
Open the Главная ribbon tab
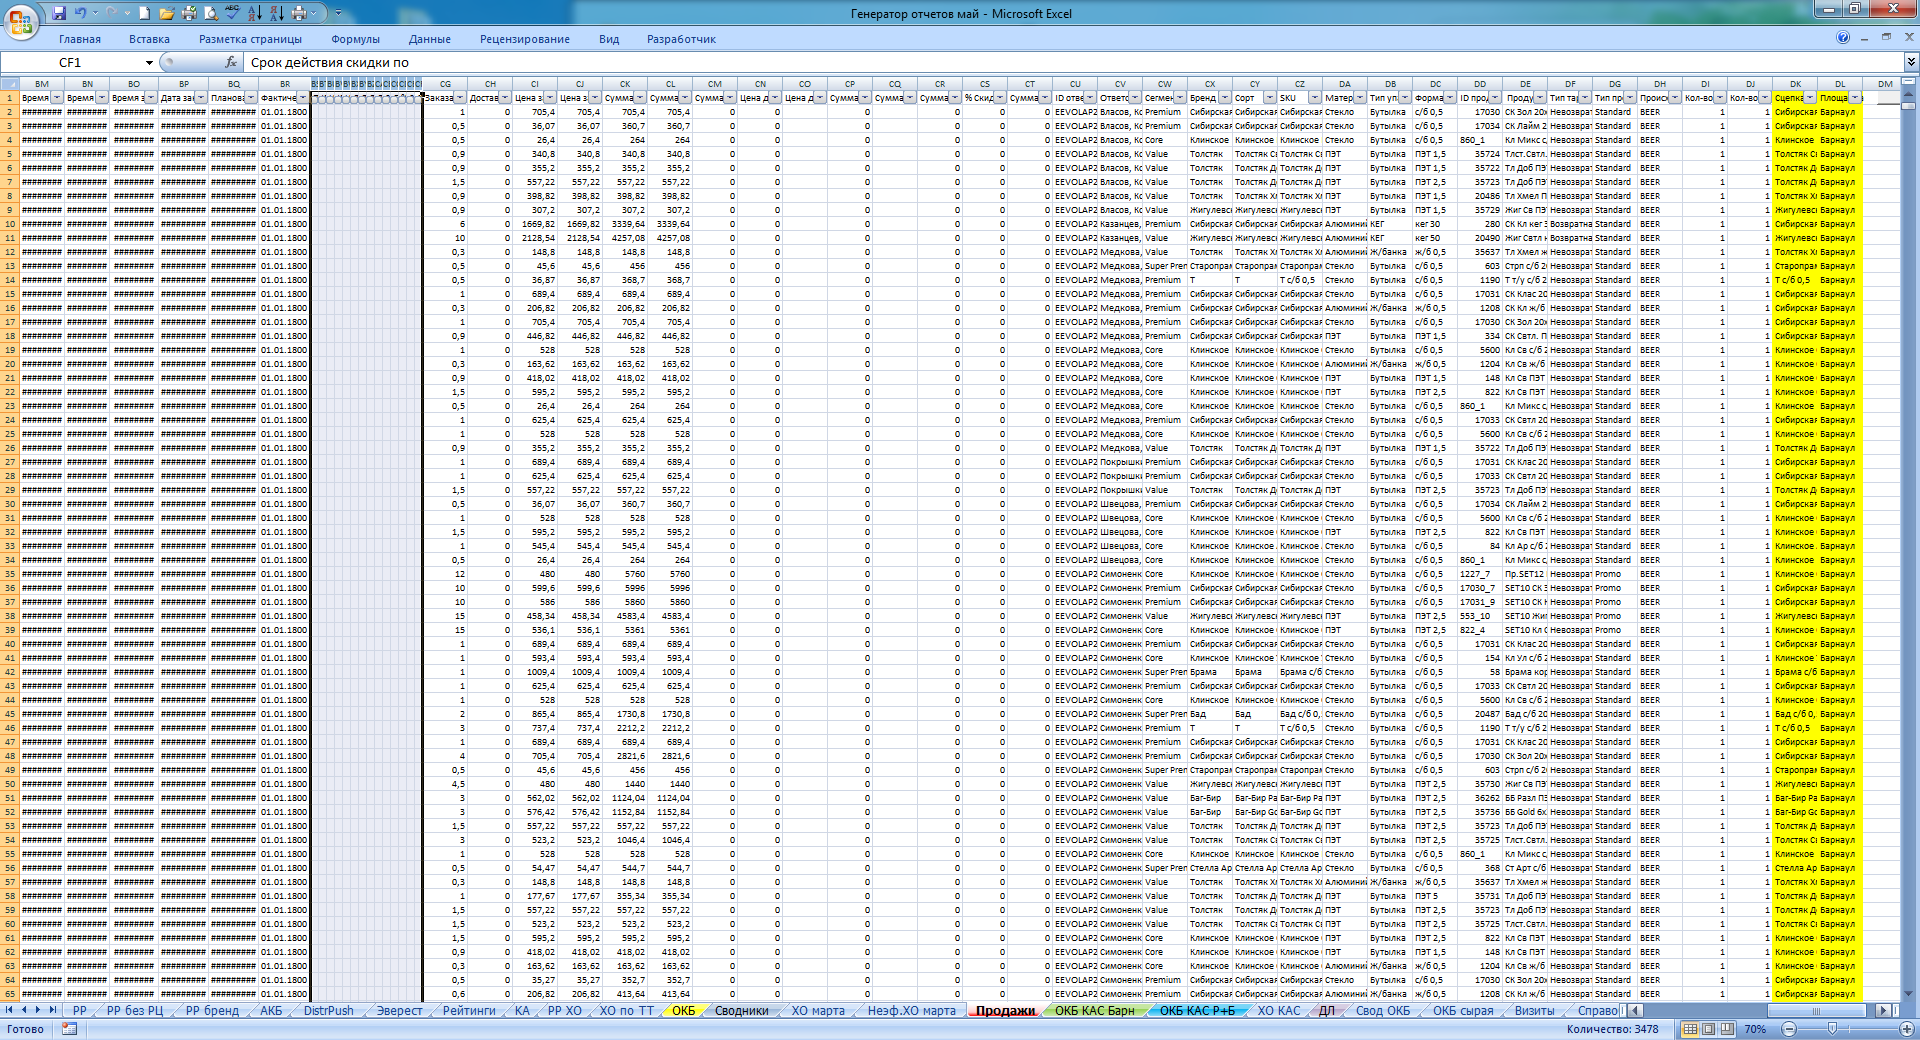click(80, 39)
